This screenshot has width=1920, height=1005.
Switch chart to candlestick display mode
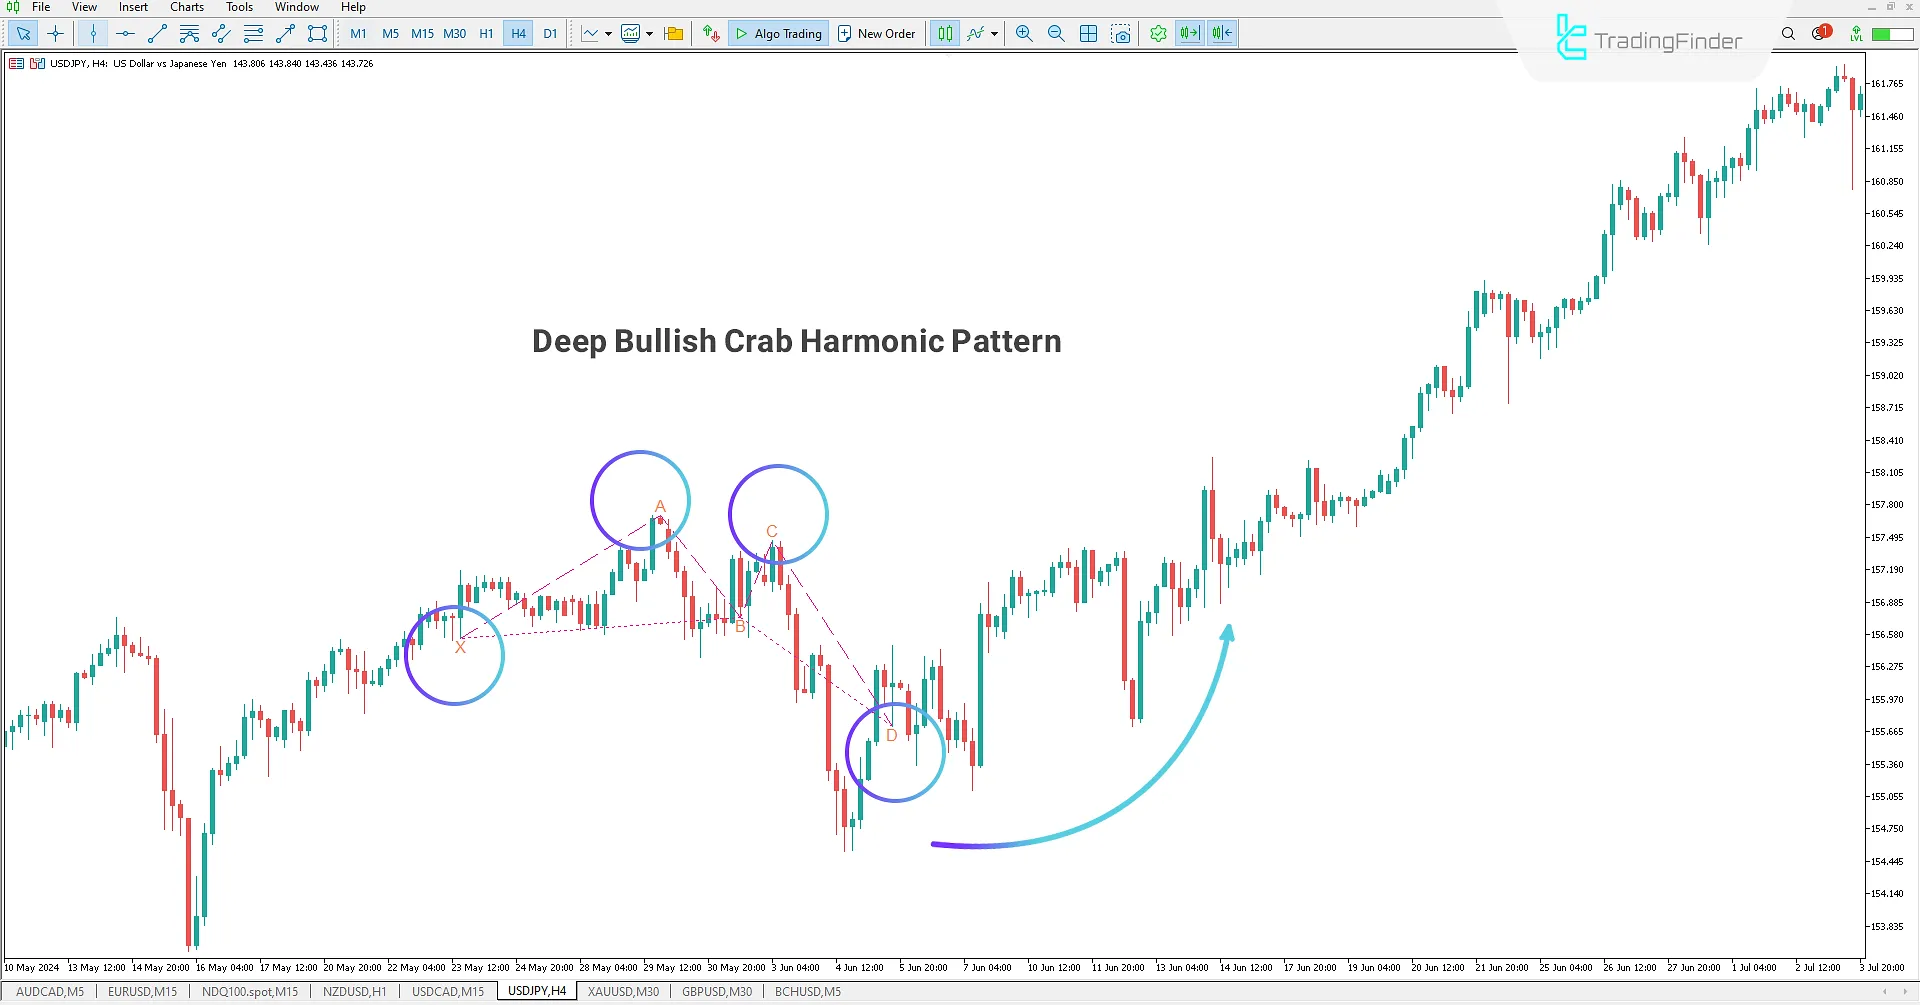[x=944, y=33]
